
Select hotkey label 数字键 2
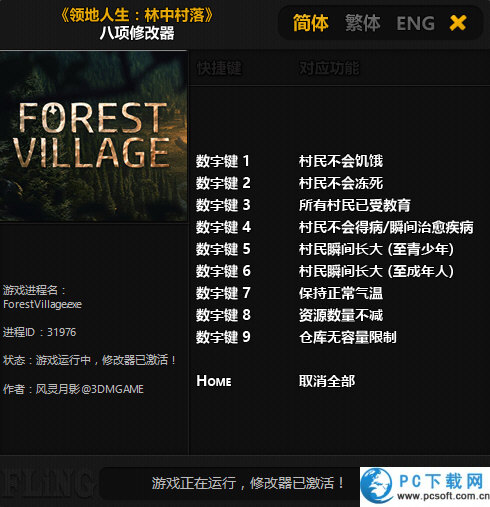[x=223, y=183]
